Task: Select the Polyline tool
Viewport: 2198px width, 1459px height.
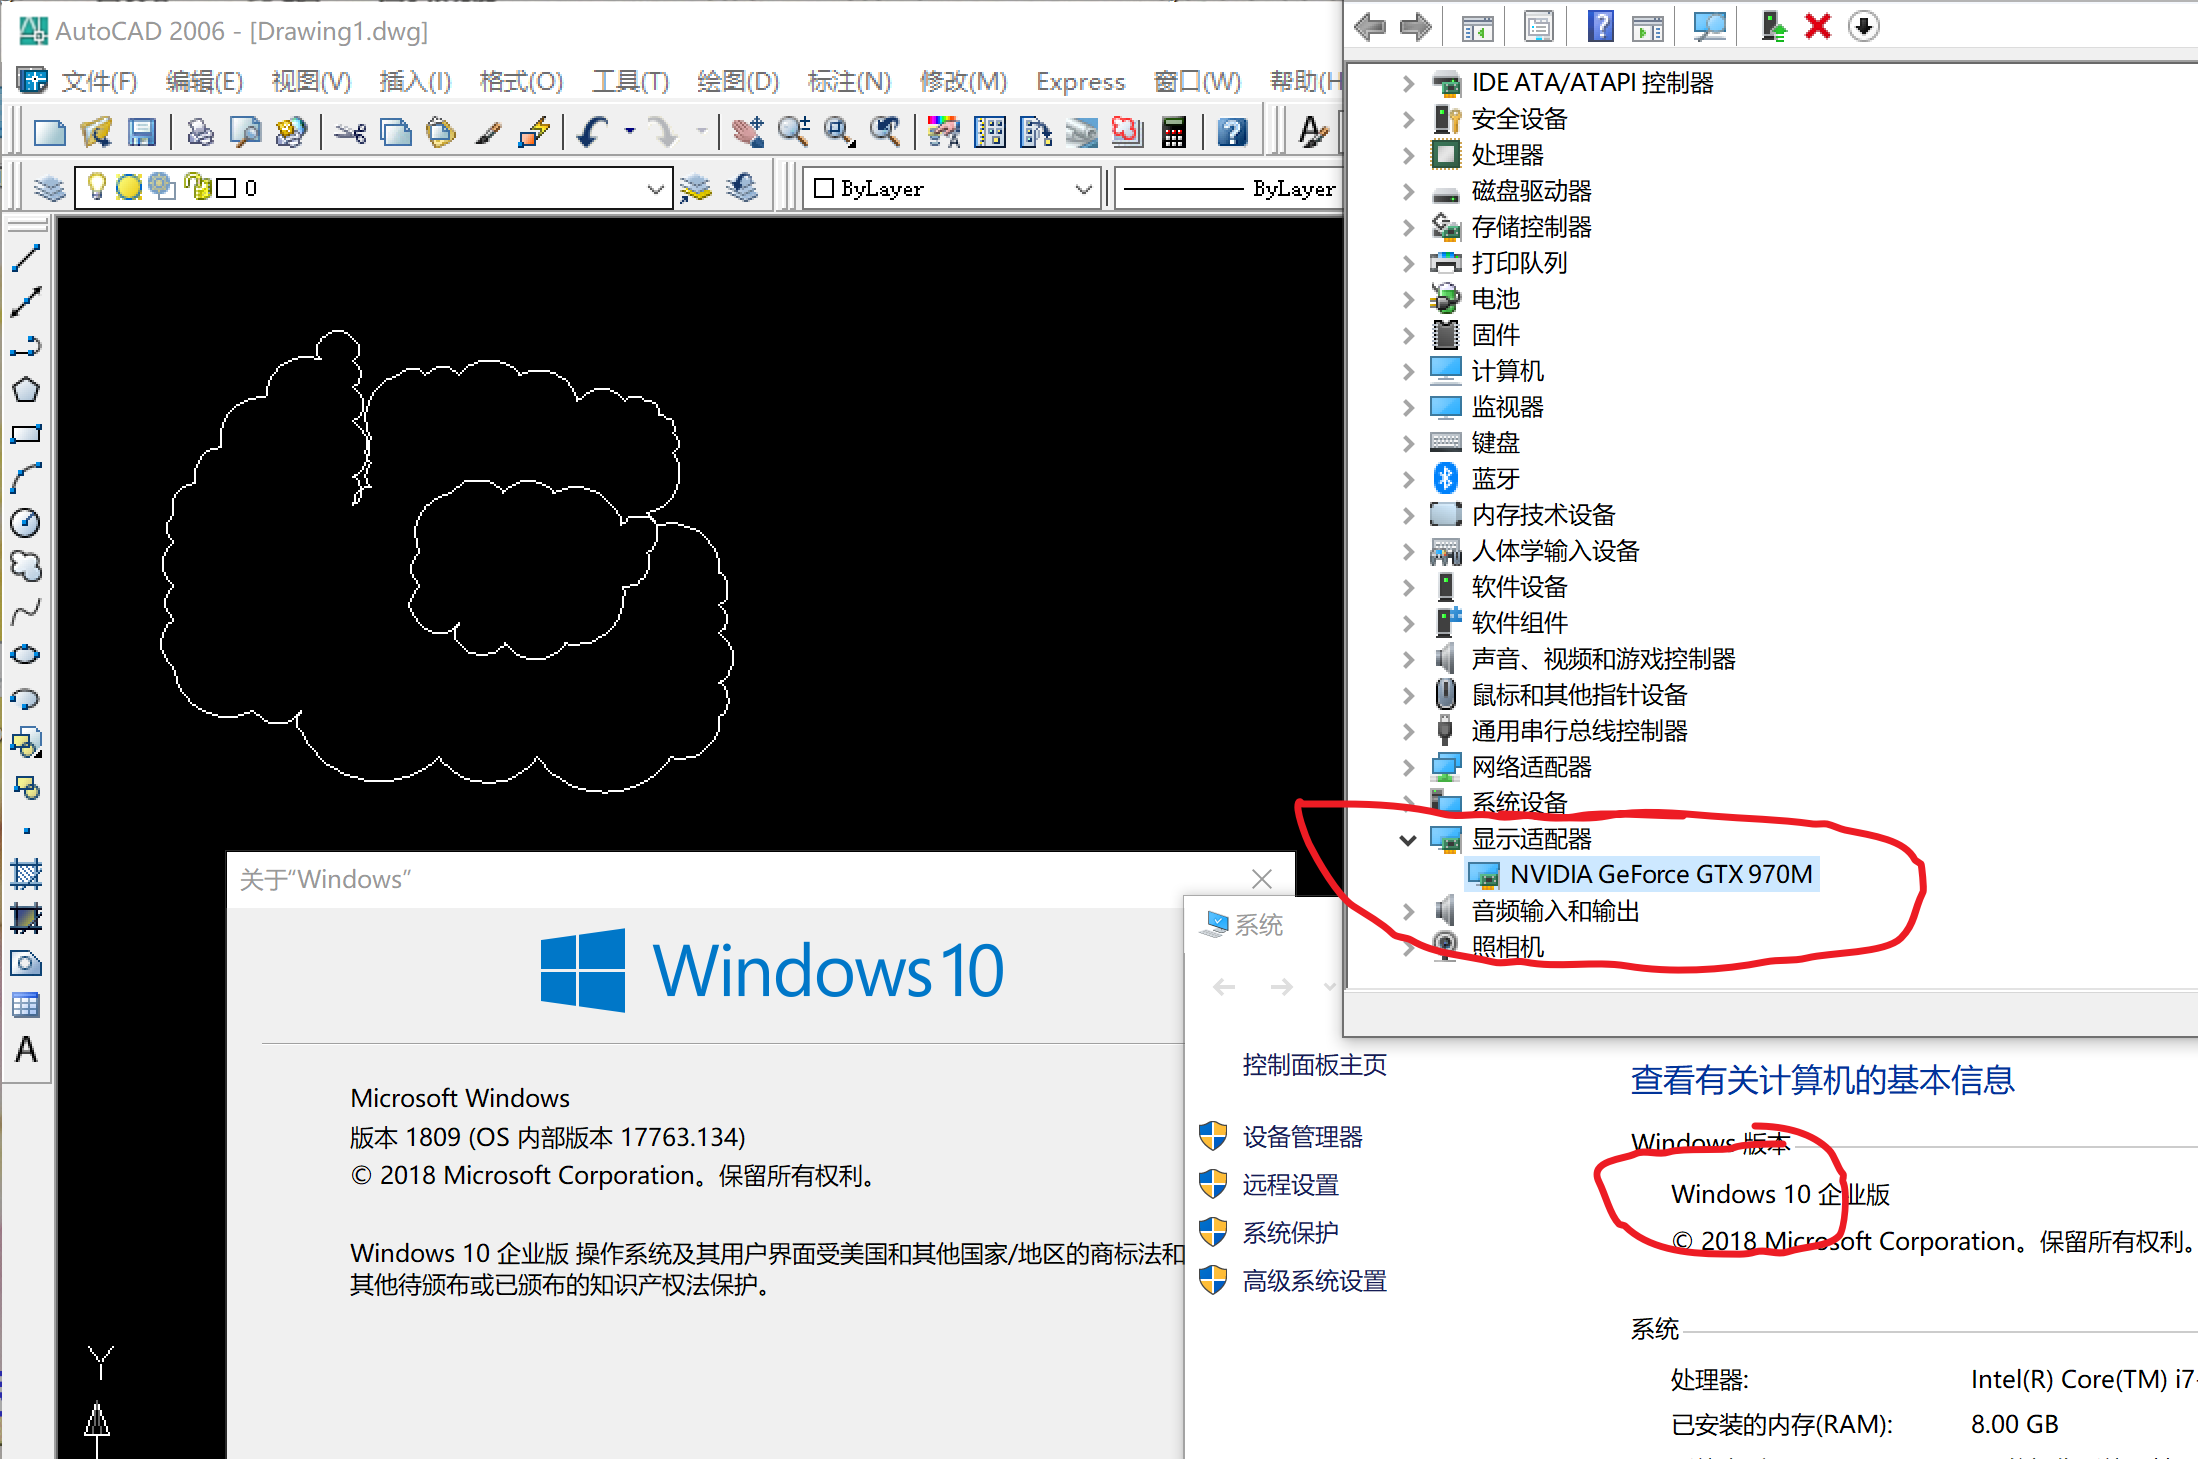Action: 26,346
